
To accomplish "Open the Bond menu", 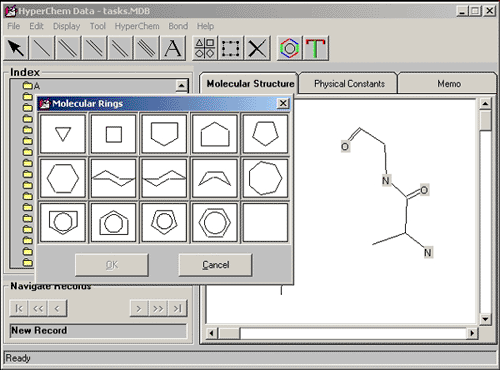I will 178,26.
